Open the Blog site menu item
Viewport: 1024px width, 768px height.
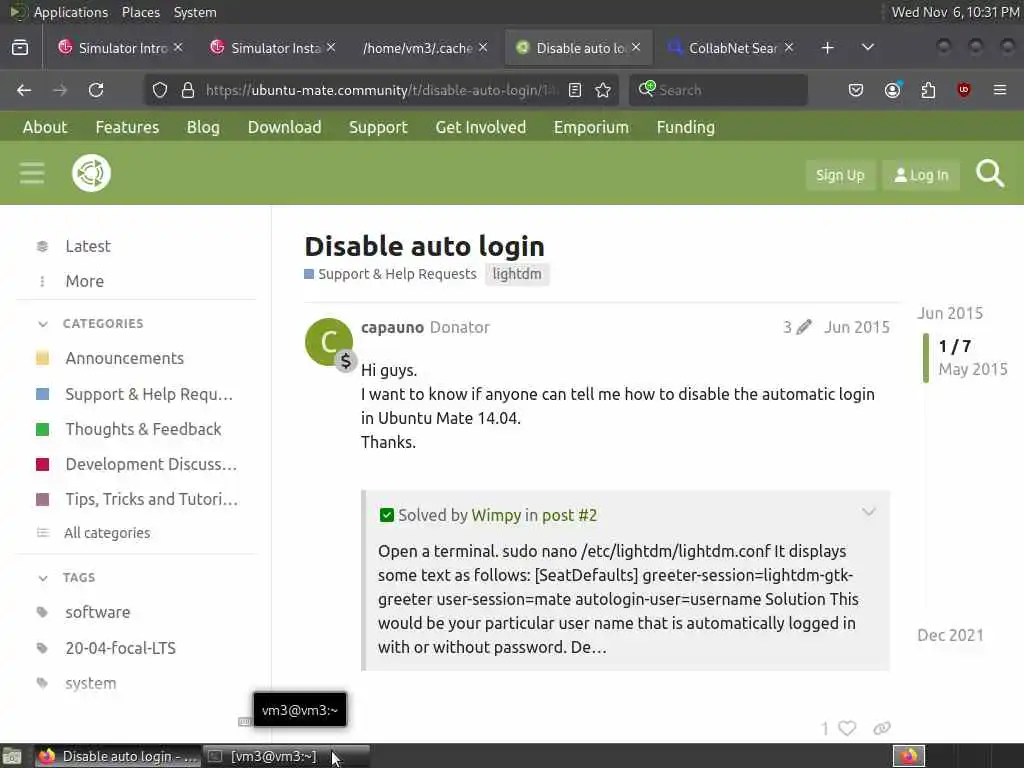click(x=203, y=127)
